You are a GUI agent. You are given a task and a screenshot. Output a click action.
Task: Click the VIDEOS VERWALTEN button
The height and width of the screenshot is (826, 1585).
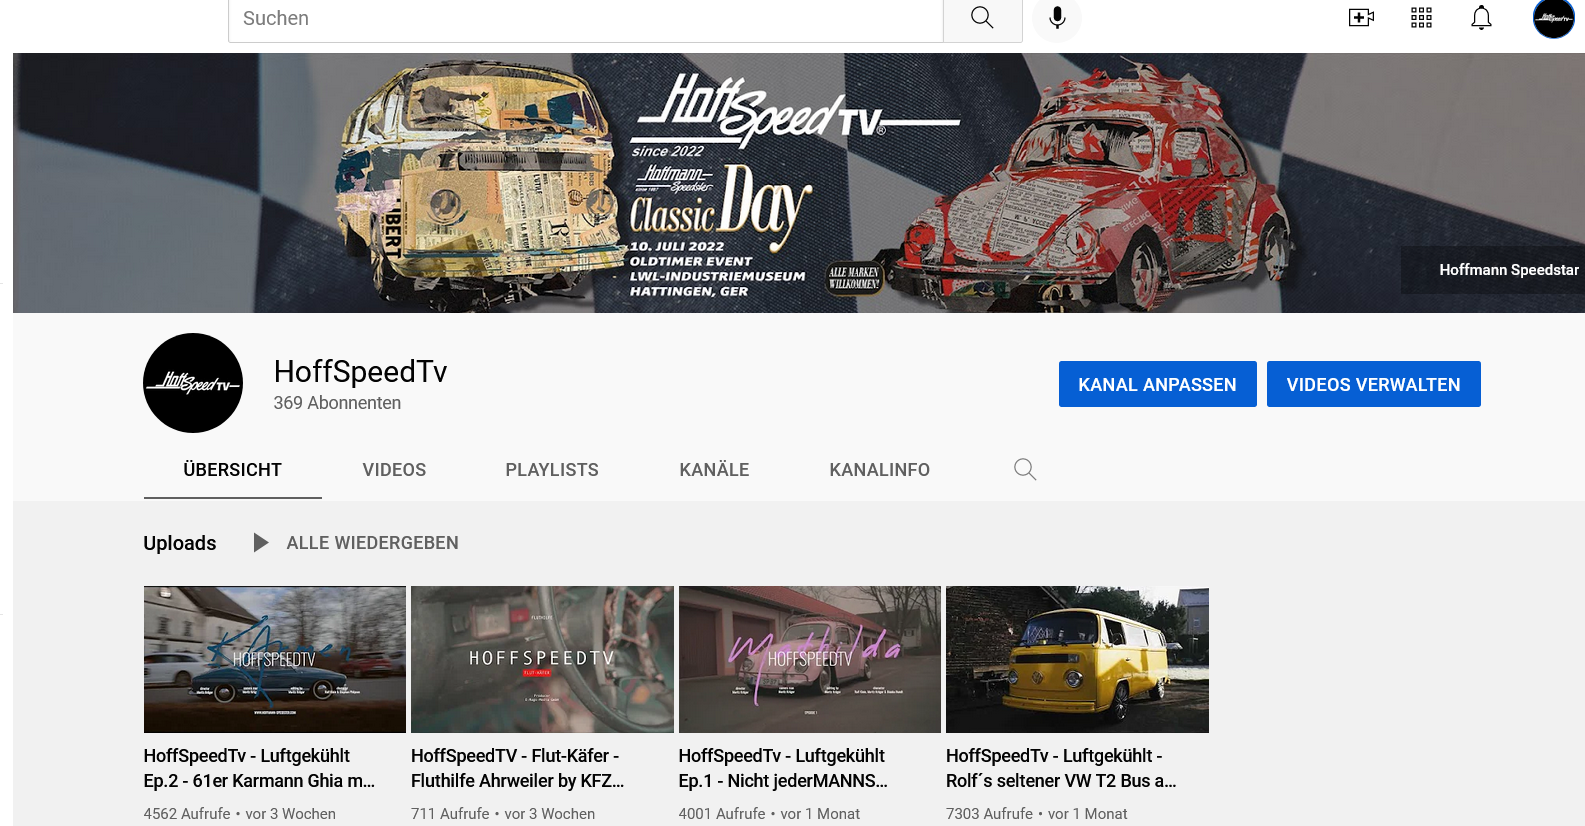click(1374, 384)
